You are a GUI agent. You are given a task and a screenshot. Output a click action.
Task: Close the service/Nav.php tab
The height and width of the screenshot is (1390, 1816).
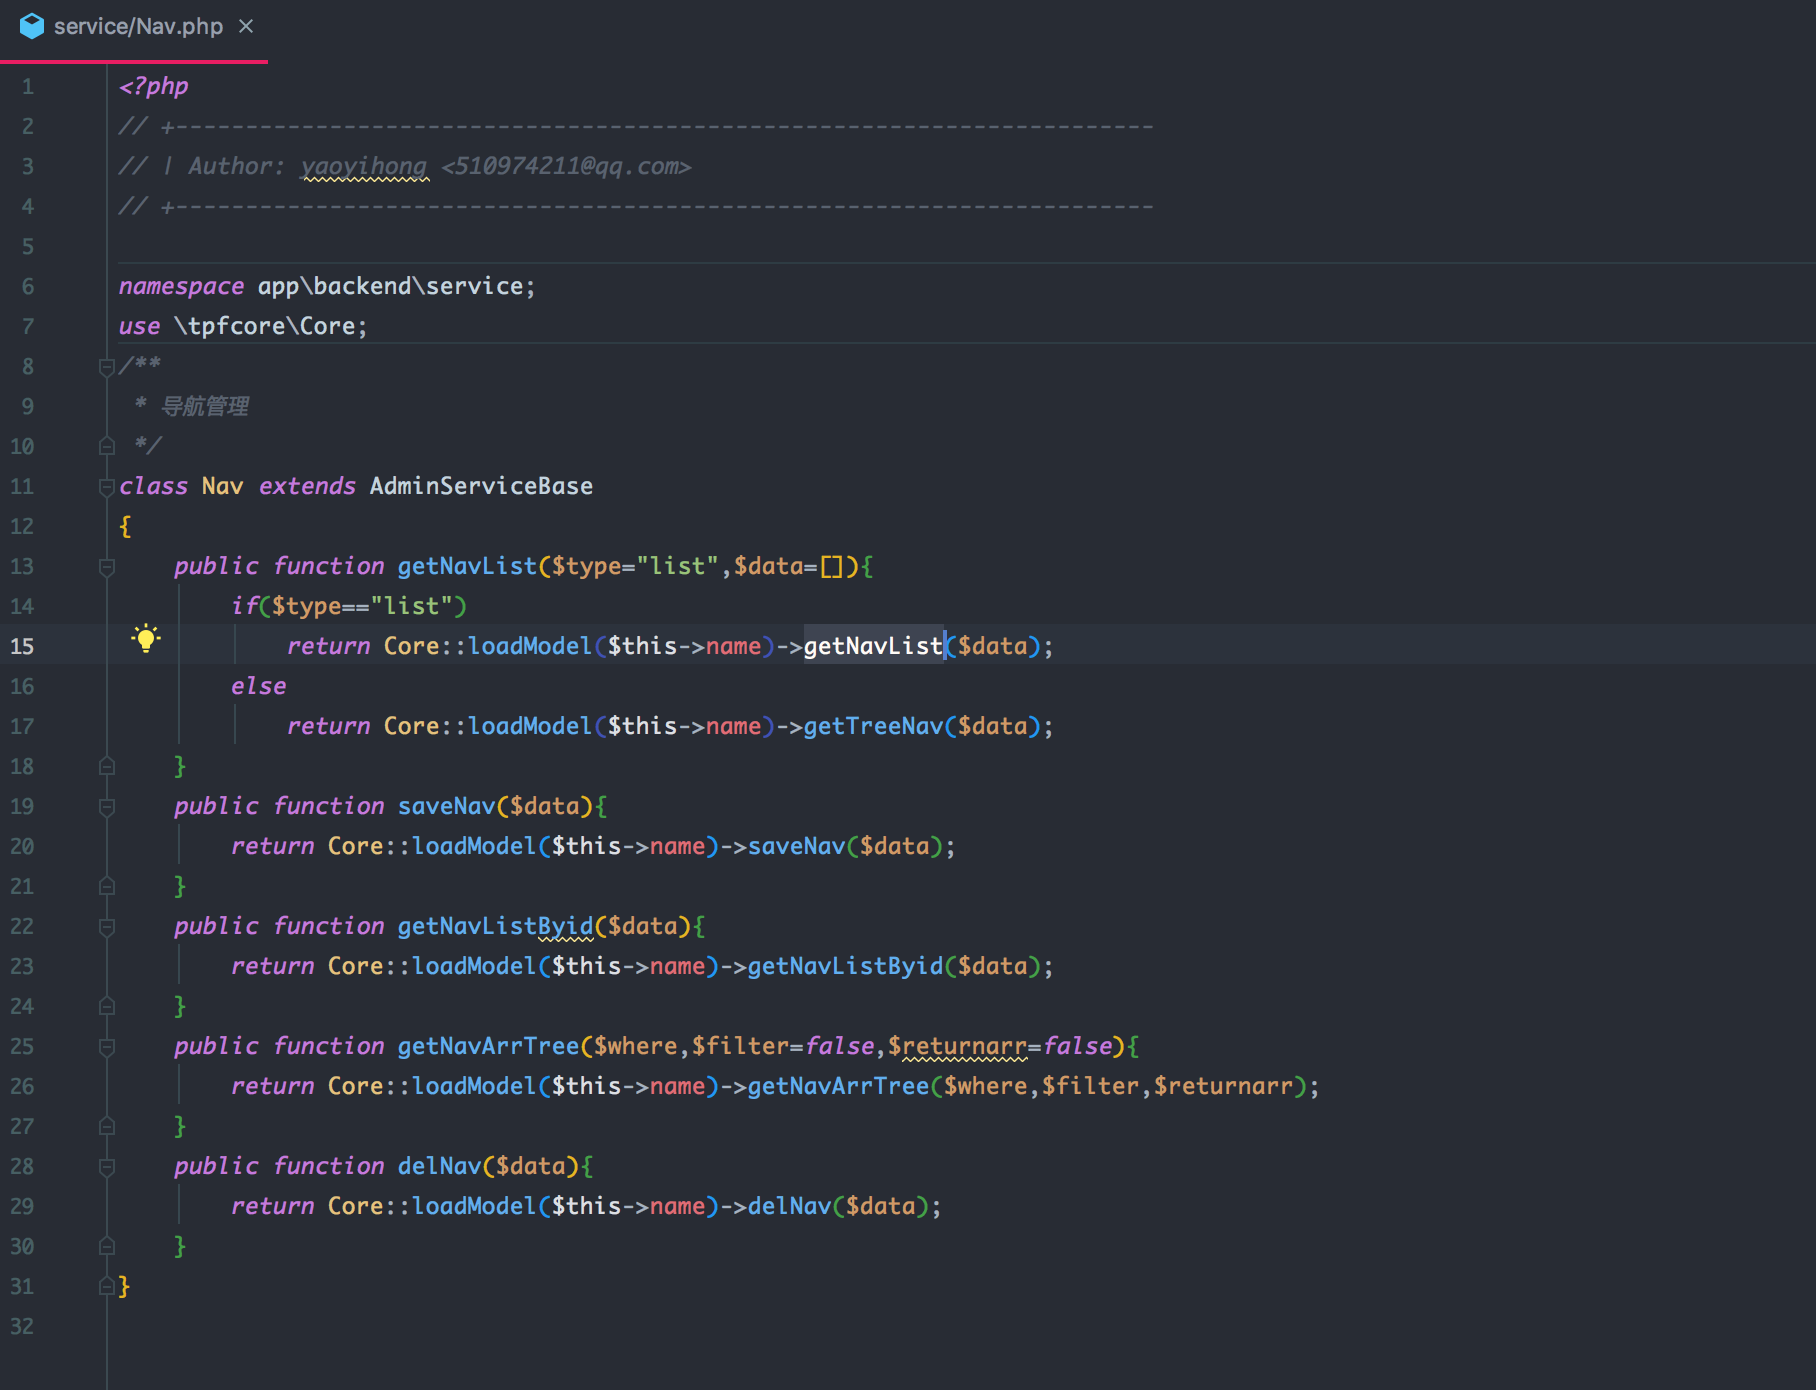(x=246, y=26)
